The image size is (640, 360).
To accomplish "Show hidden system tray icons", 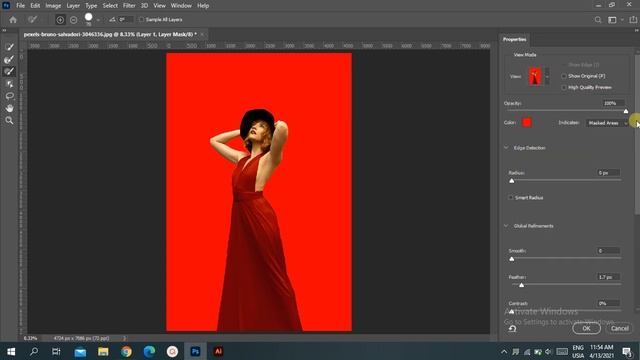I will [504, 352].
